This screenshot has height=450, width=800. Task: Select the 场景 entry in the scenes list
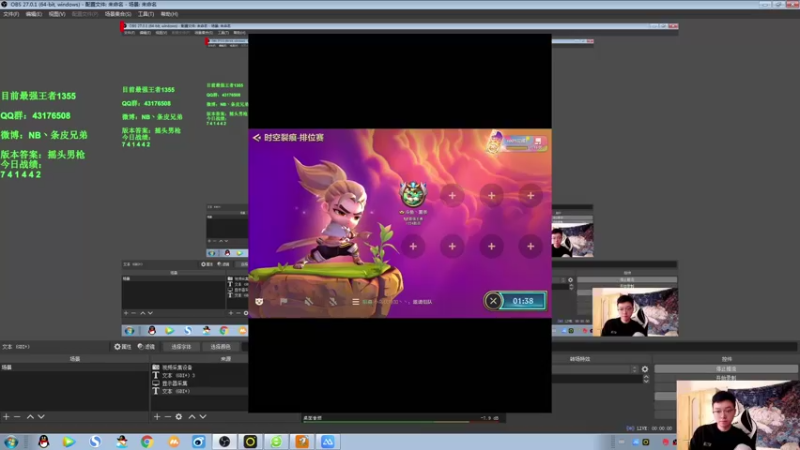click(74, 367)
